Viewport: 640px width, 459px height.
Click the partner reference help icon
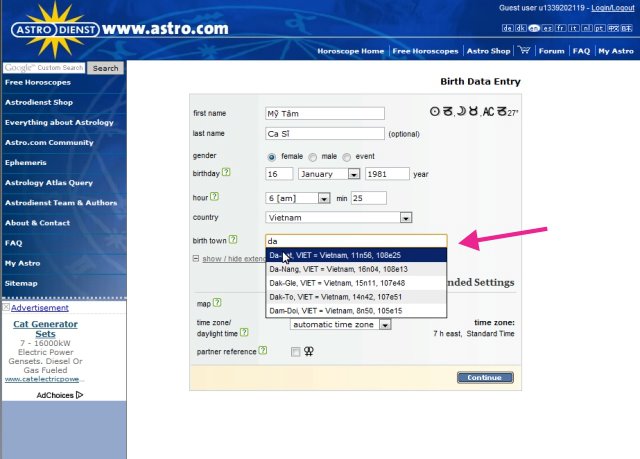[262, 350]
